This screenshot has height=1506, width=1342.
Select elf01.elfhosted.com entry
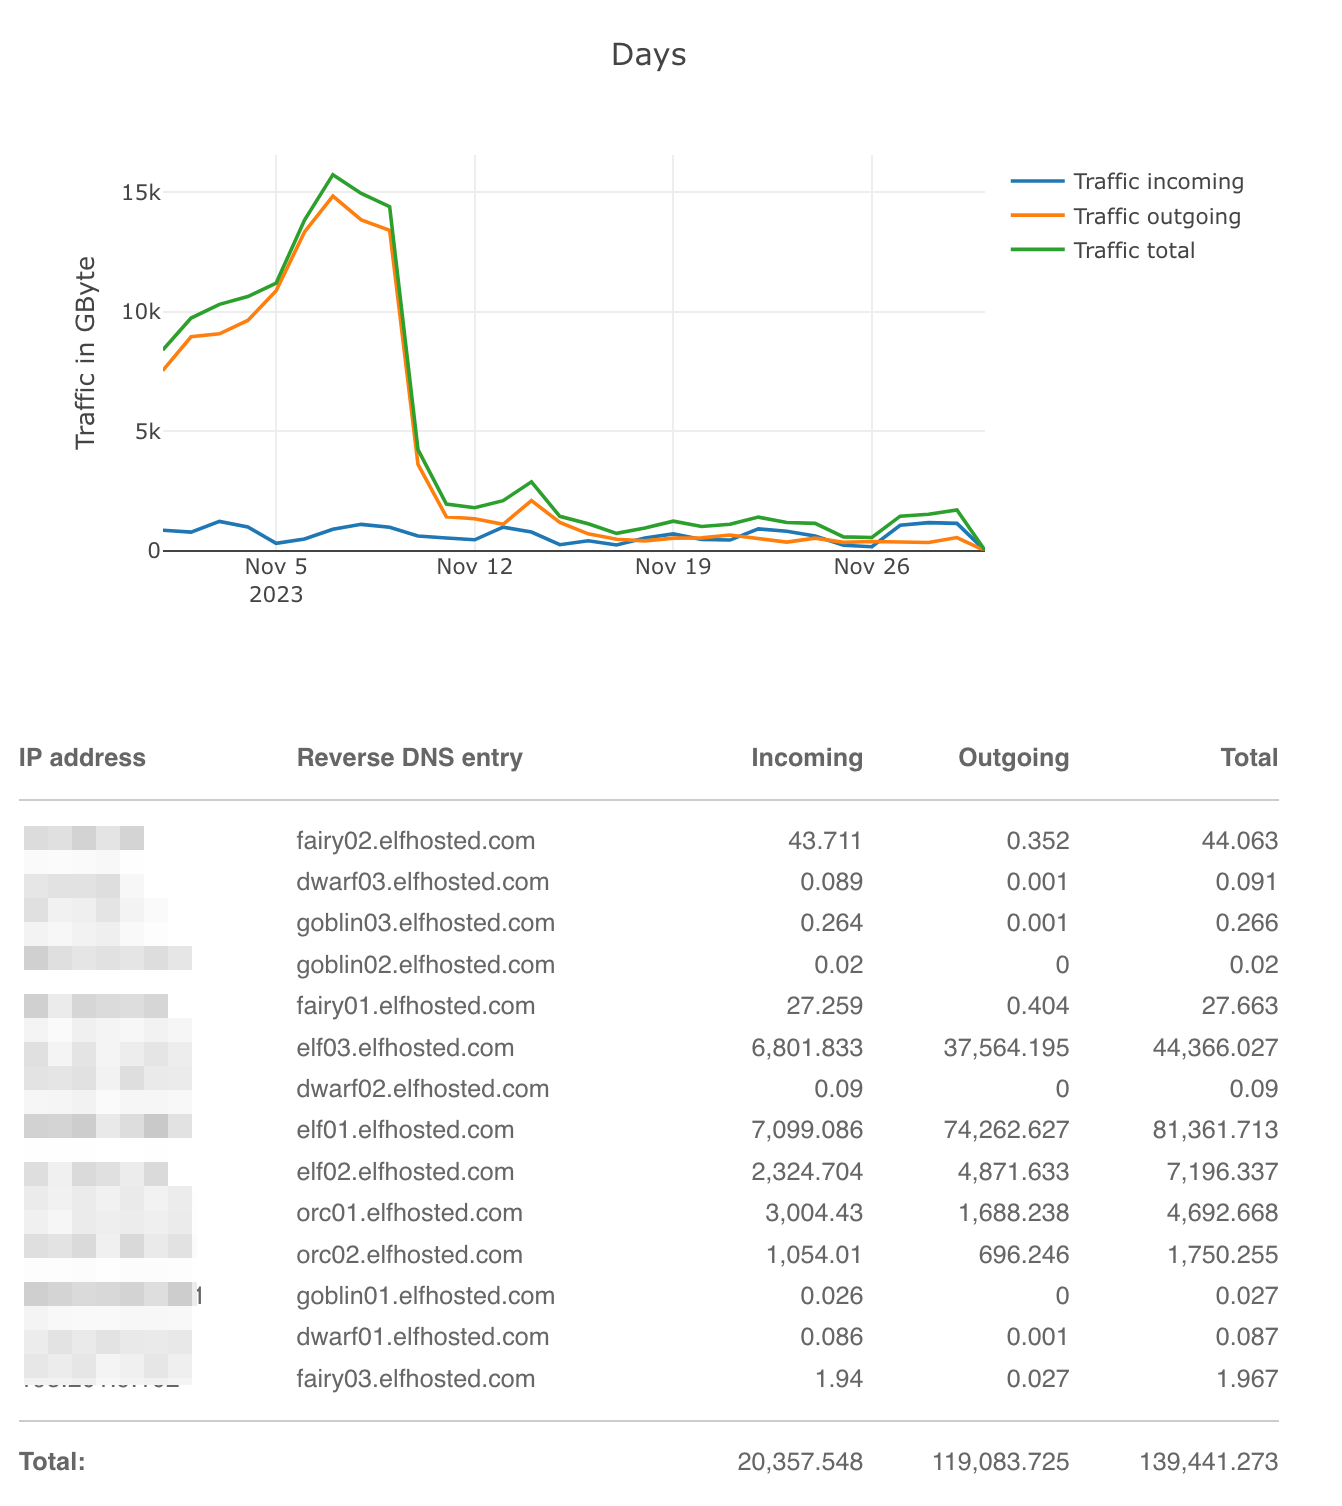pos(405,1130)
